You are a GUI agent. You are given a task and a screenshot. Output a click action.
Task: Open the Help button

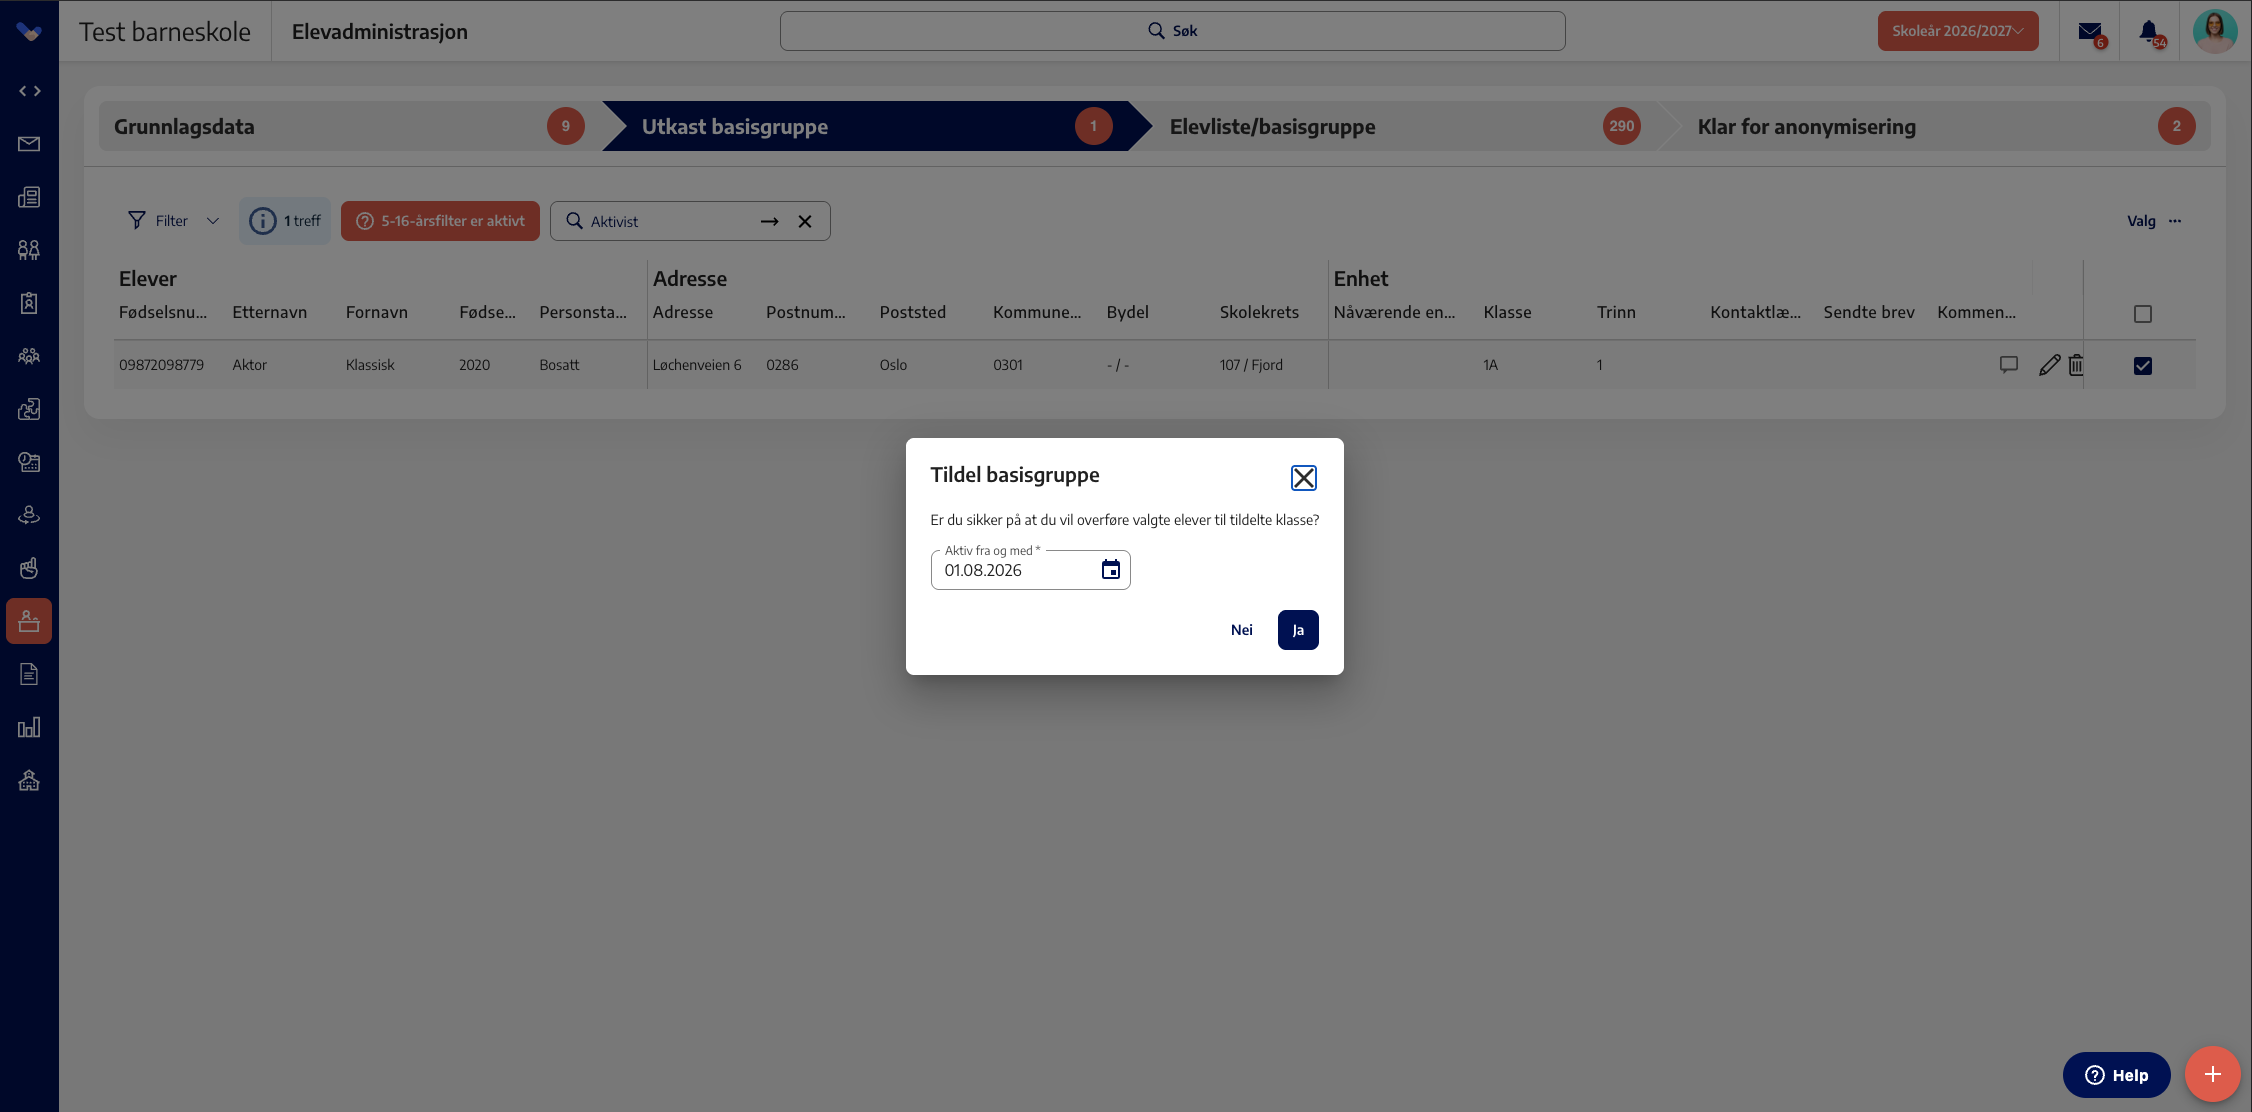click(x=2116, y=1075)
